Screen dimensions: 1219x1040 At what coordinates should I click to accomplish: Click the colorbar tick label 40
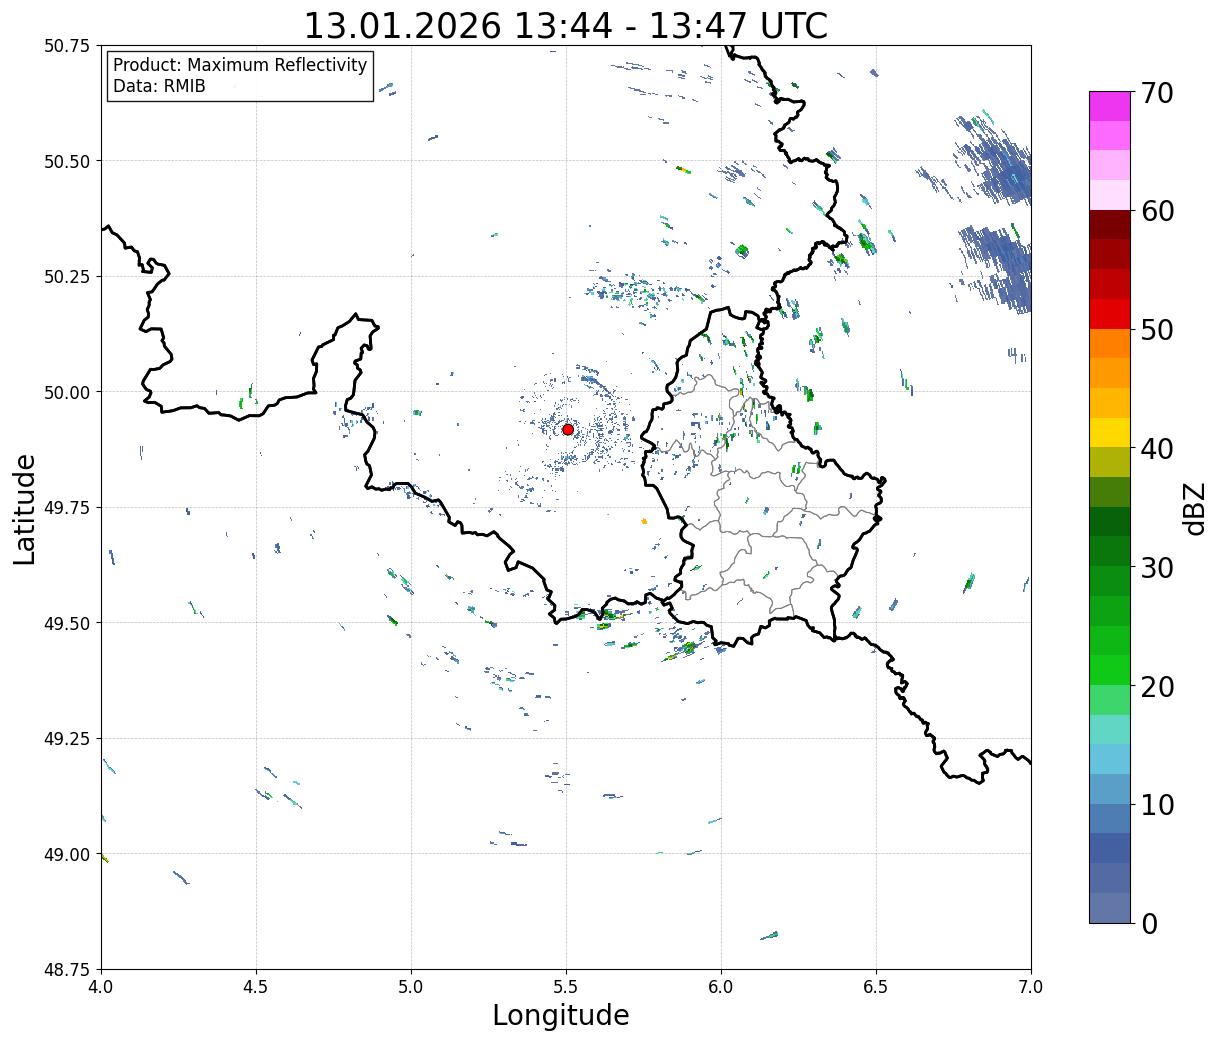(x=1157, y=449)
